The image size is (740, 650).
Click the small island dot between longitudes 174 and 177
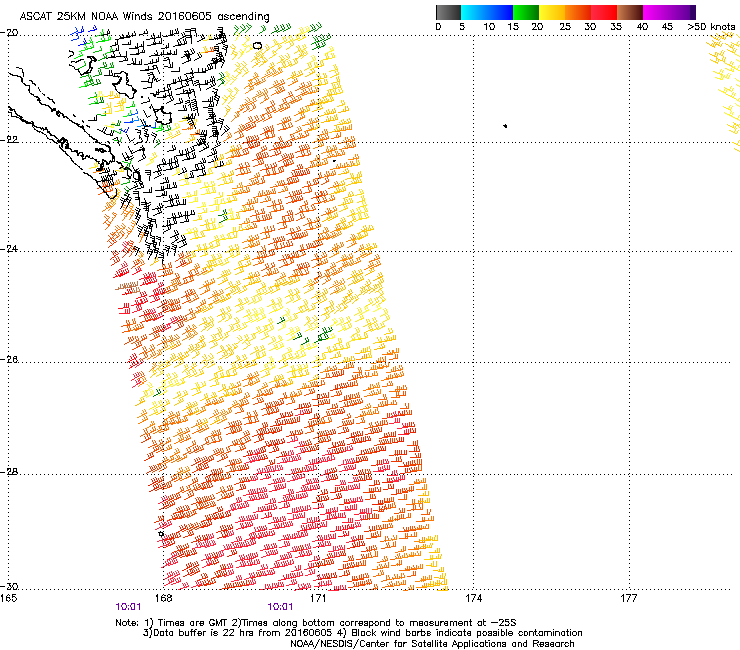coord(505,126)
